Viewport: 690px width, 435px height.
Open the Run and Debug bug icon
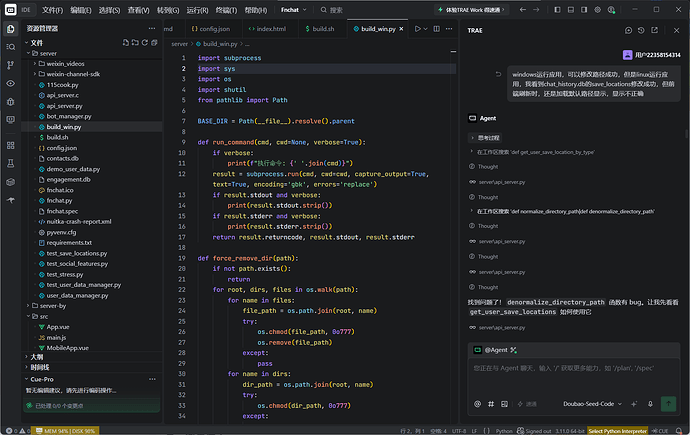11,102
